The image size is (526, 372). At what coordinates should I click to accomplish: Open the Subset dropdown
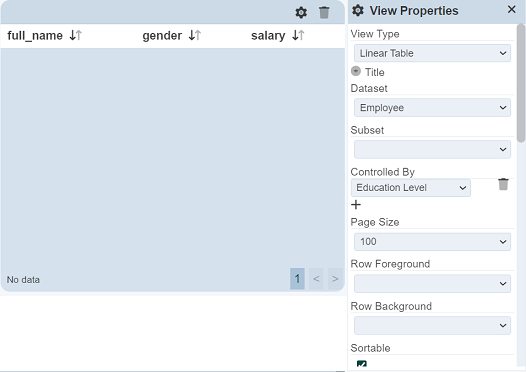[432, 149]
